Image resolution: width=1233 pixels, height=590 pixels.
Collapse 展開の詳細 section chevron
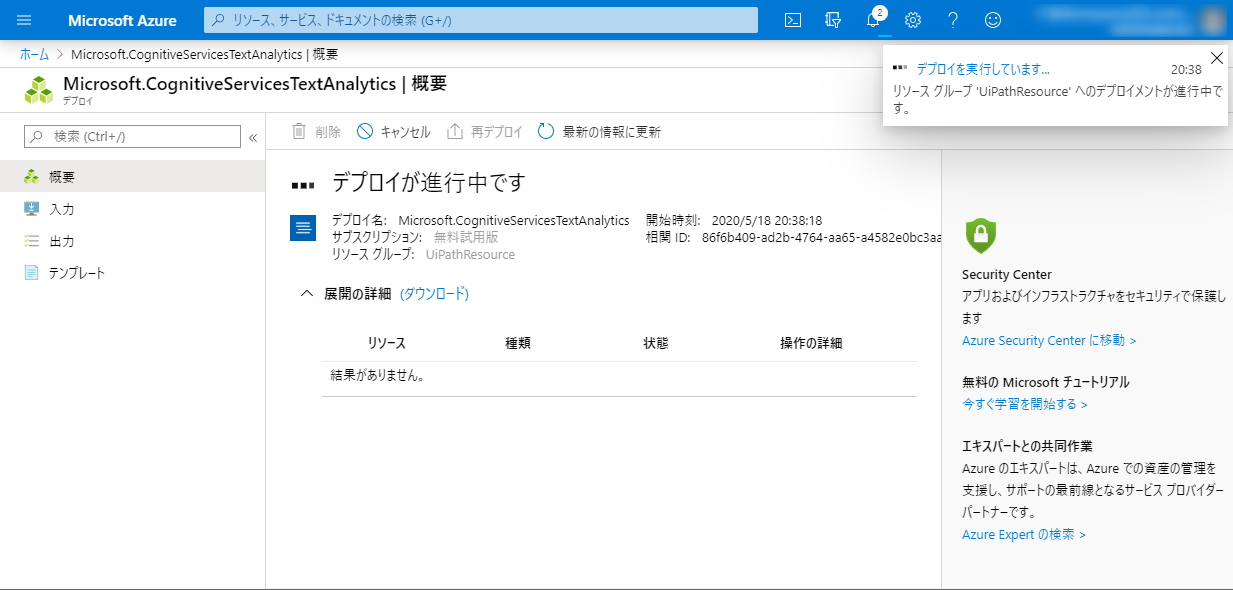pyautogui.click(x=307, y=294)
